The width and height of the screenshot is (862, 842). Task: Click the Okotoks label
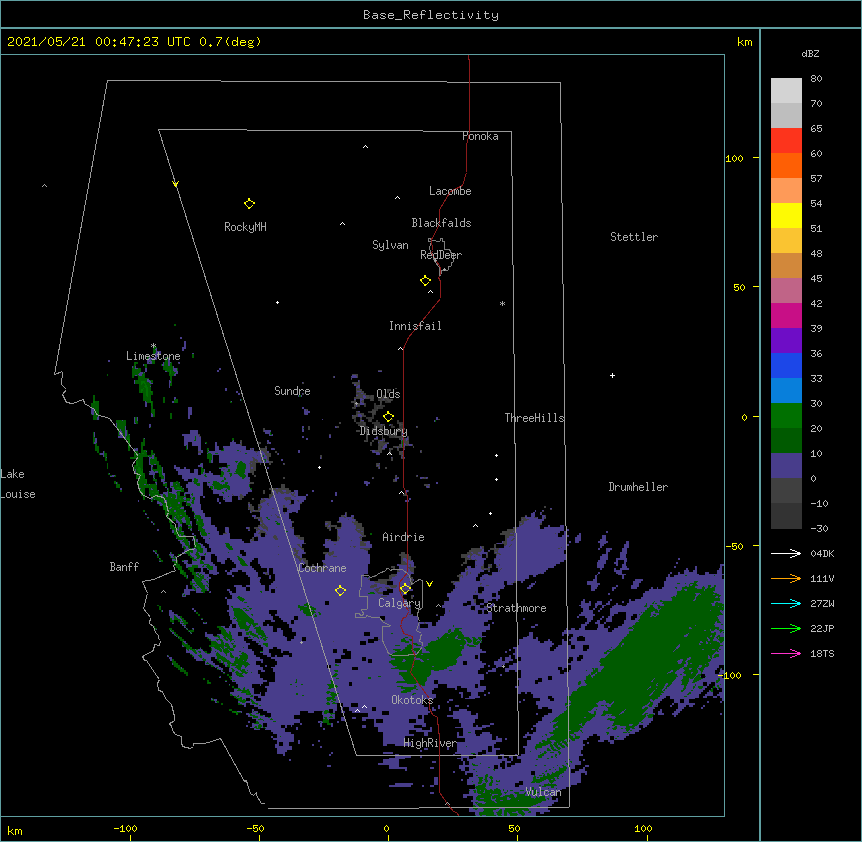[412, 700]
